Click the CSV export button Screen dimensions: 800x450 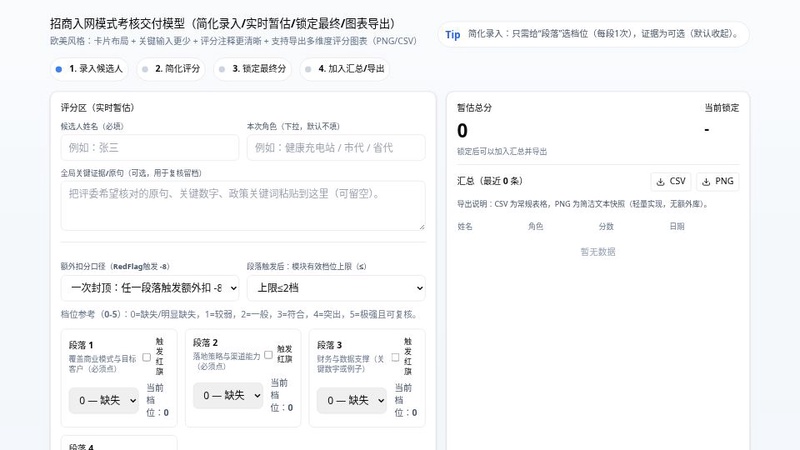(670, 181)
